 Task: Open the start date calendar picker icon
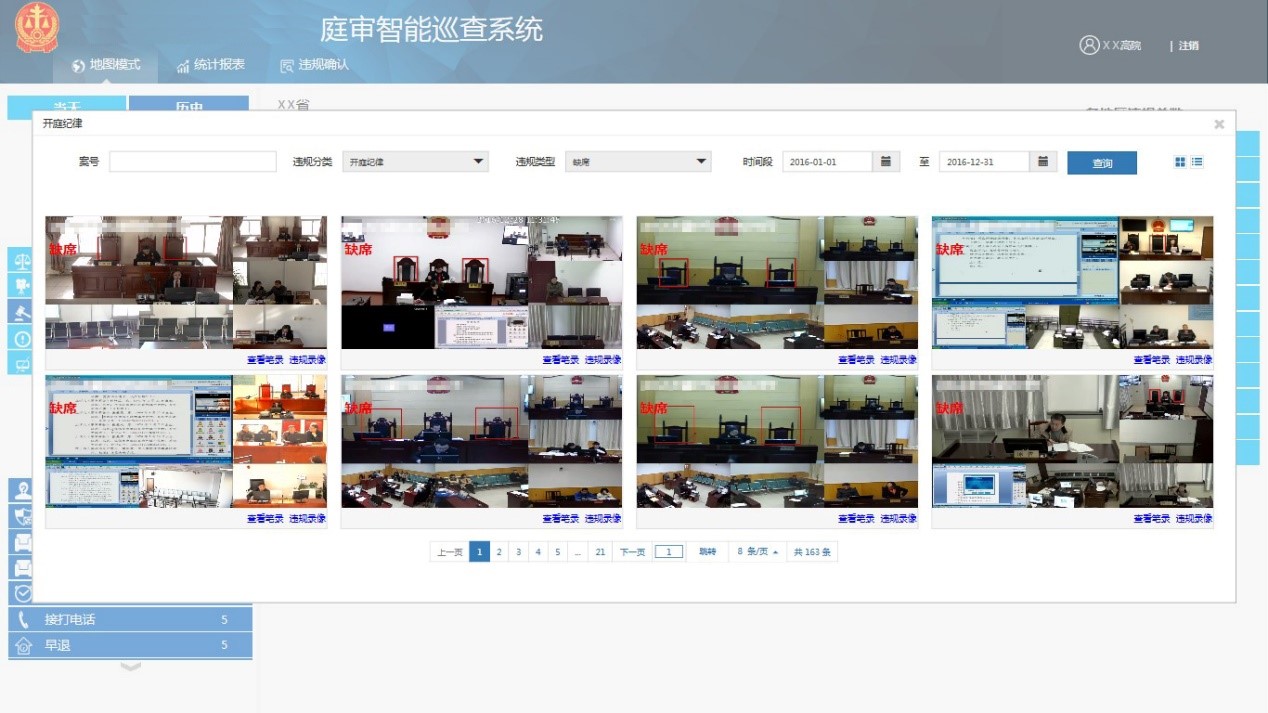point(886,162)
